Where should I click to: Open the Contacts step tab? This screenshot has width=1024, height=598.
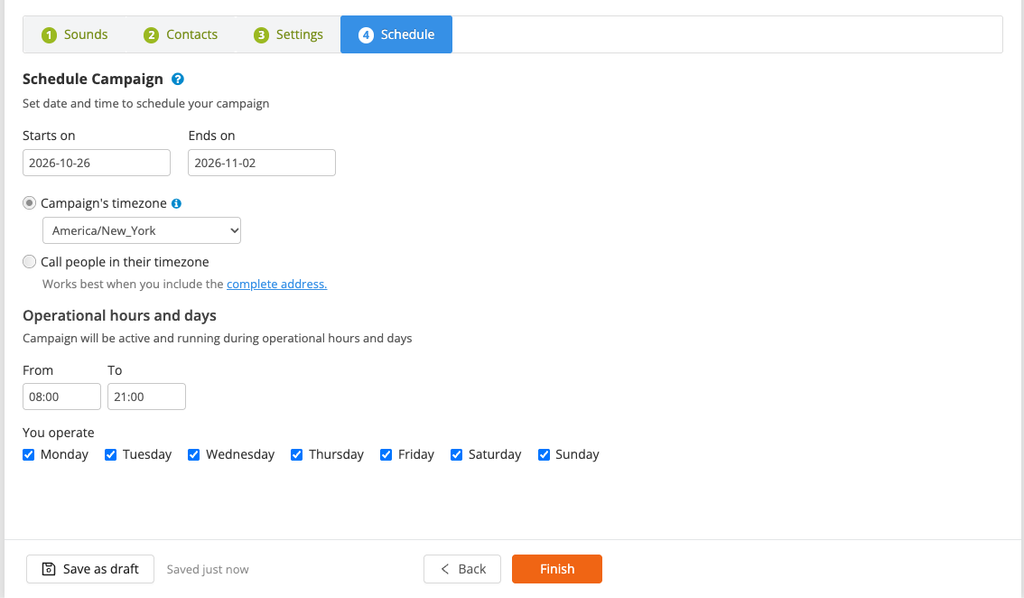180,35
